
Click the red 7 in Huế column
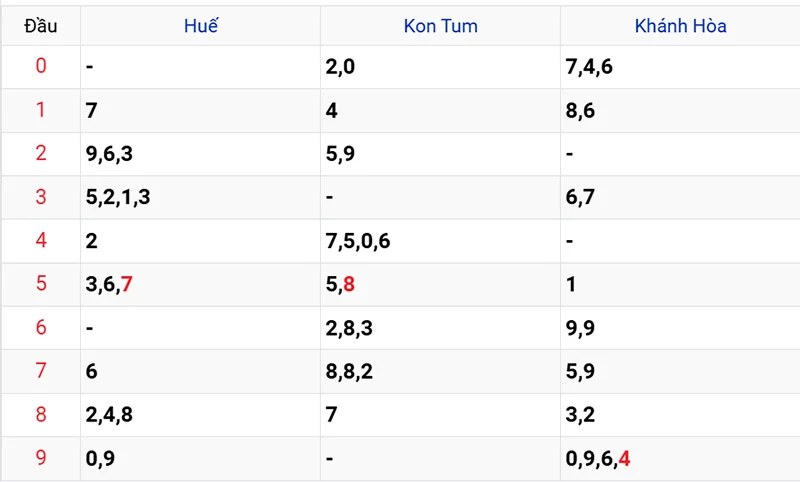126,285
